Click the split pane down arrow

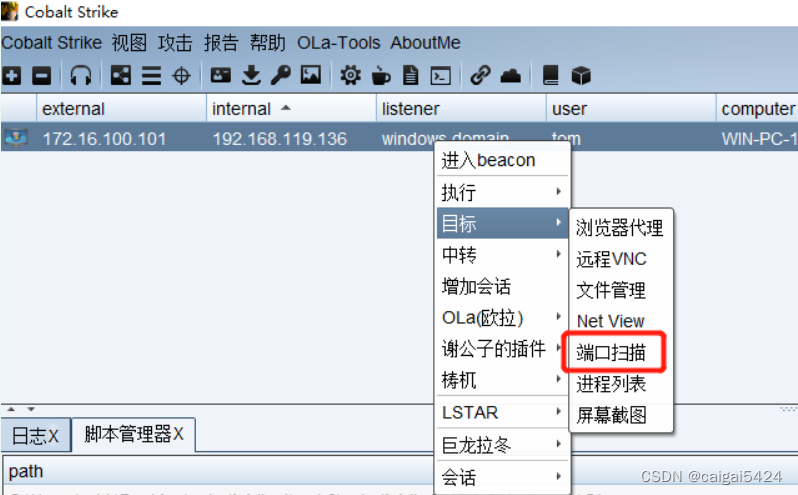coord(31,409)
